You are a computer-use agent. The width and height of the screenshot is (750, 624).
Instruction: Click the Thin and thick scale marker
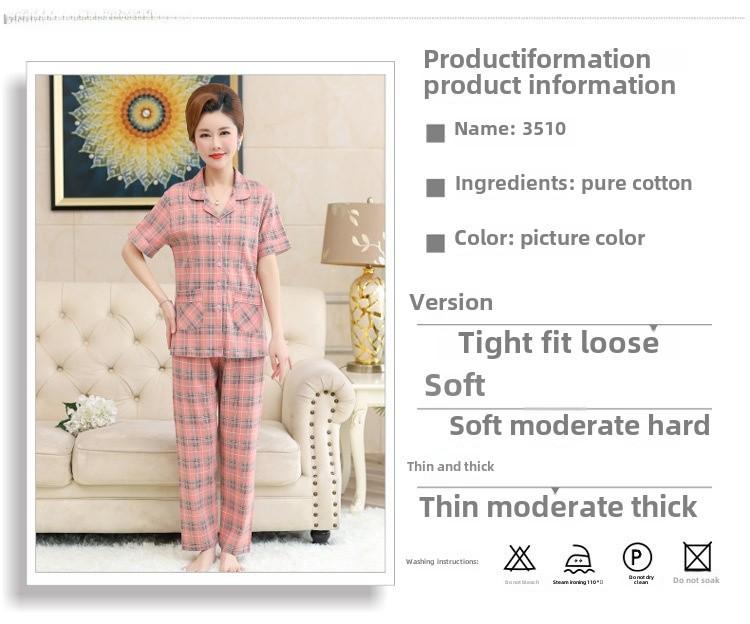click(x=555, y=491)
